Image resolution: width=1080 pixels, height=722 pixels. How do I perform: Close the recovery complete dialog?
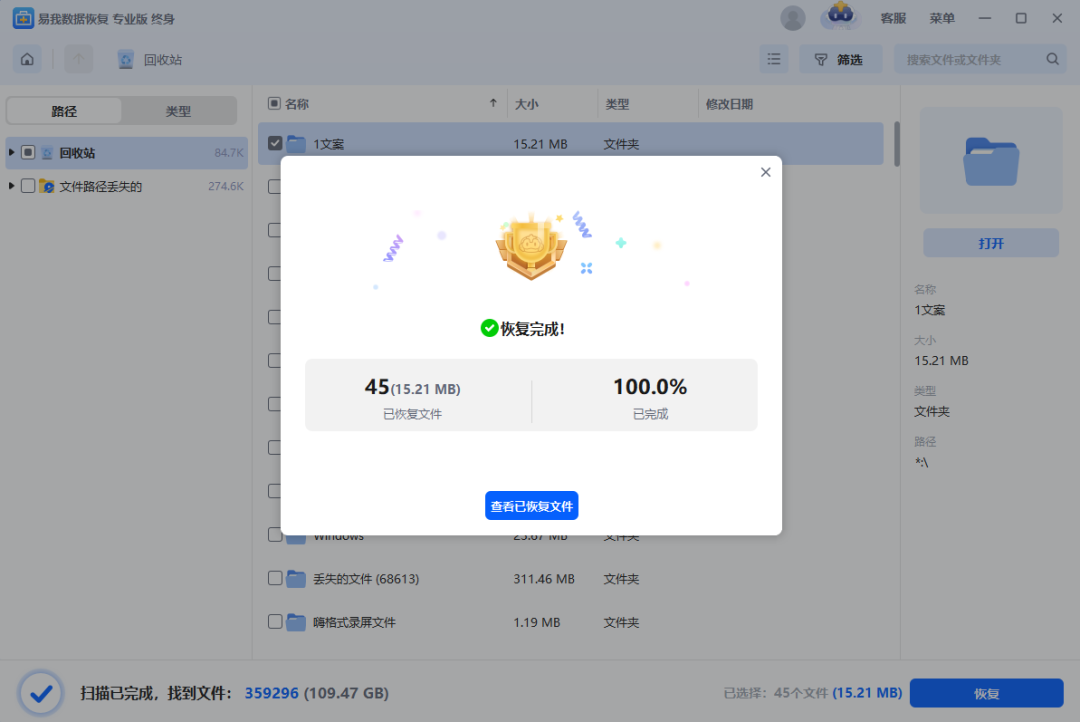(765, 172)
